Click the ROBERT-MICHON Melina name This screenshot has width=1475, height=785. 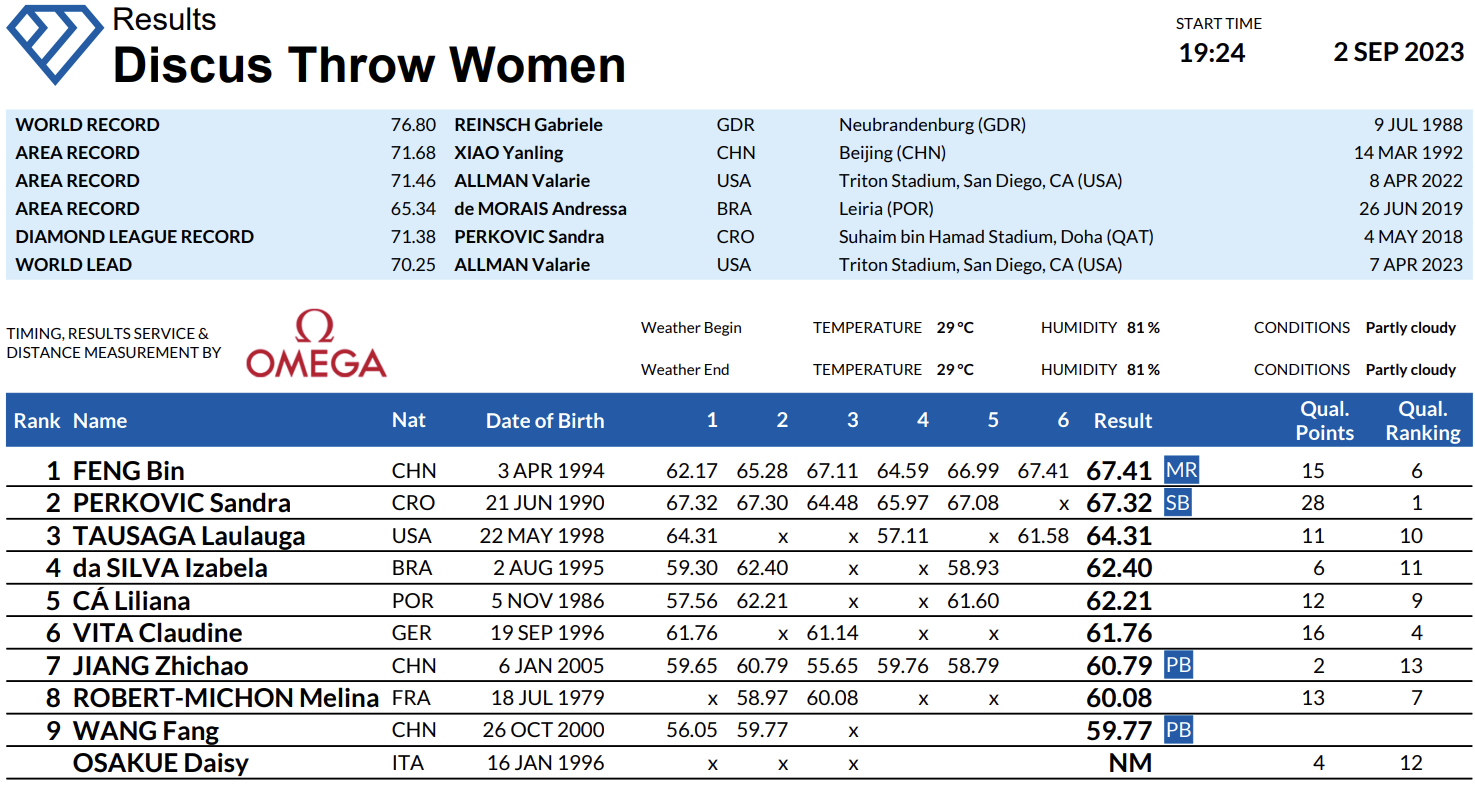tap(226, 698)
